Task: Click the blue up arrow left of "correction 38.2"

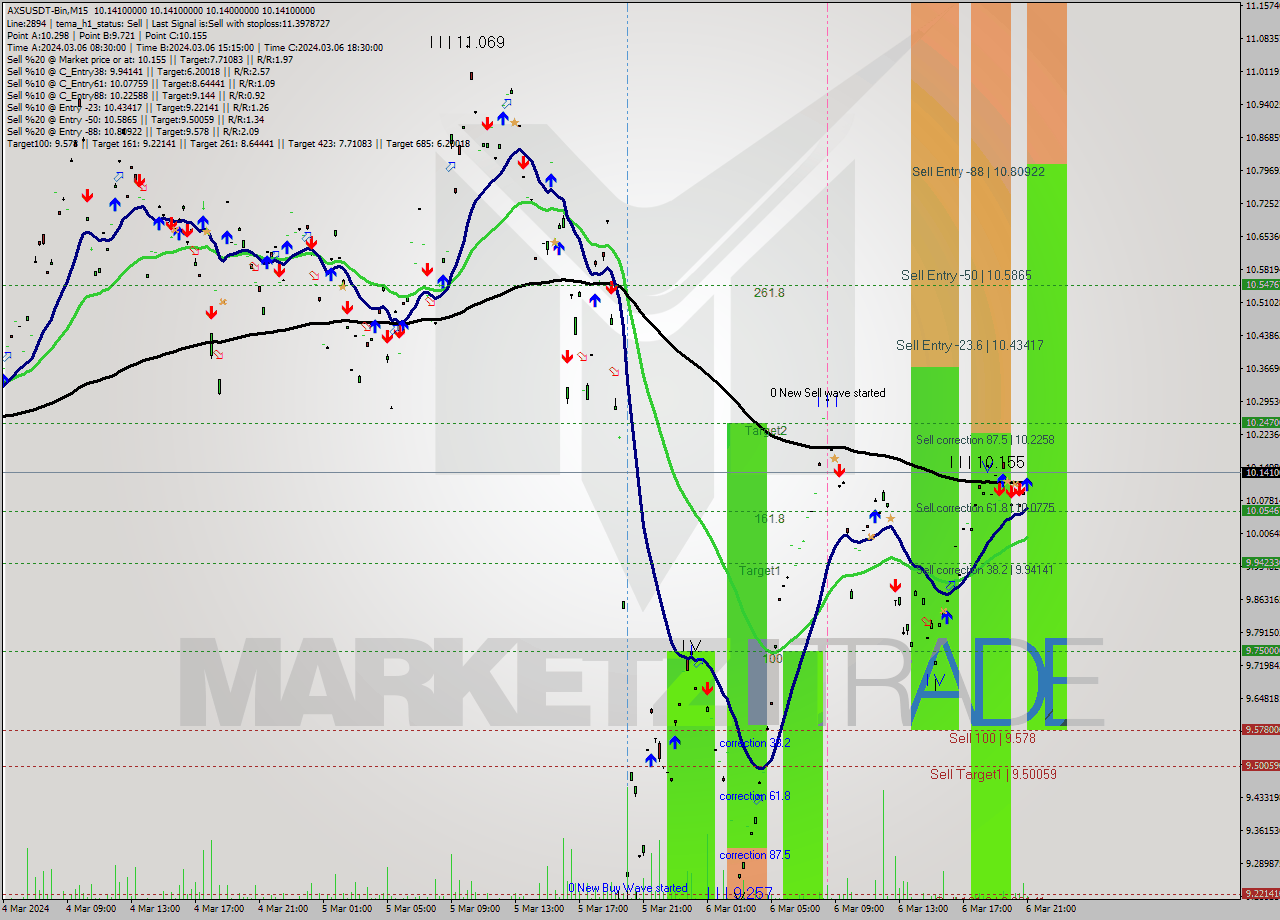Action: click(x=675, y=742)
